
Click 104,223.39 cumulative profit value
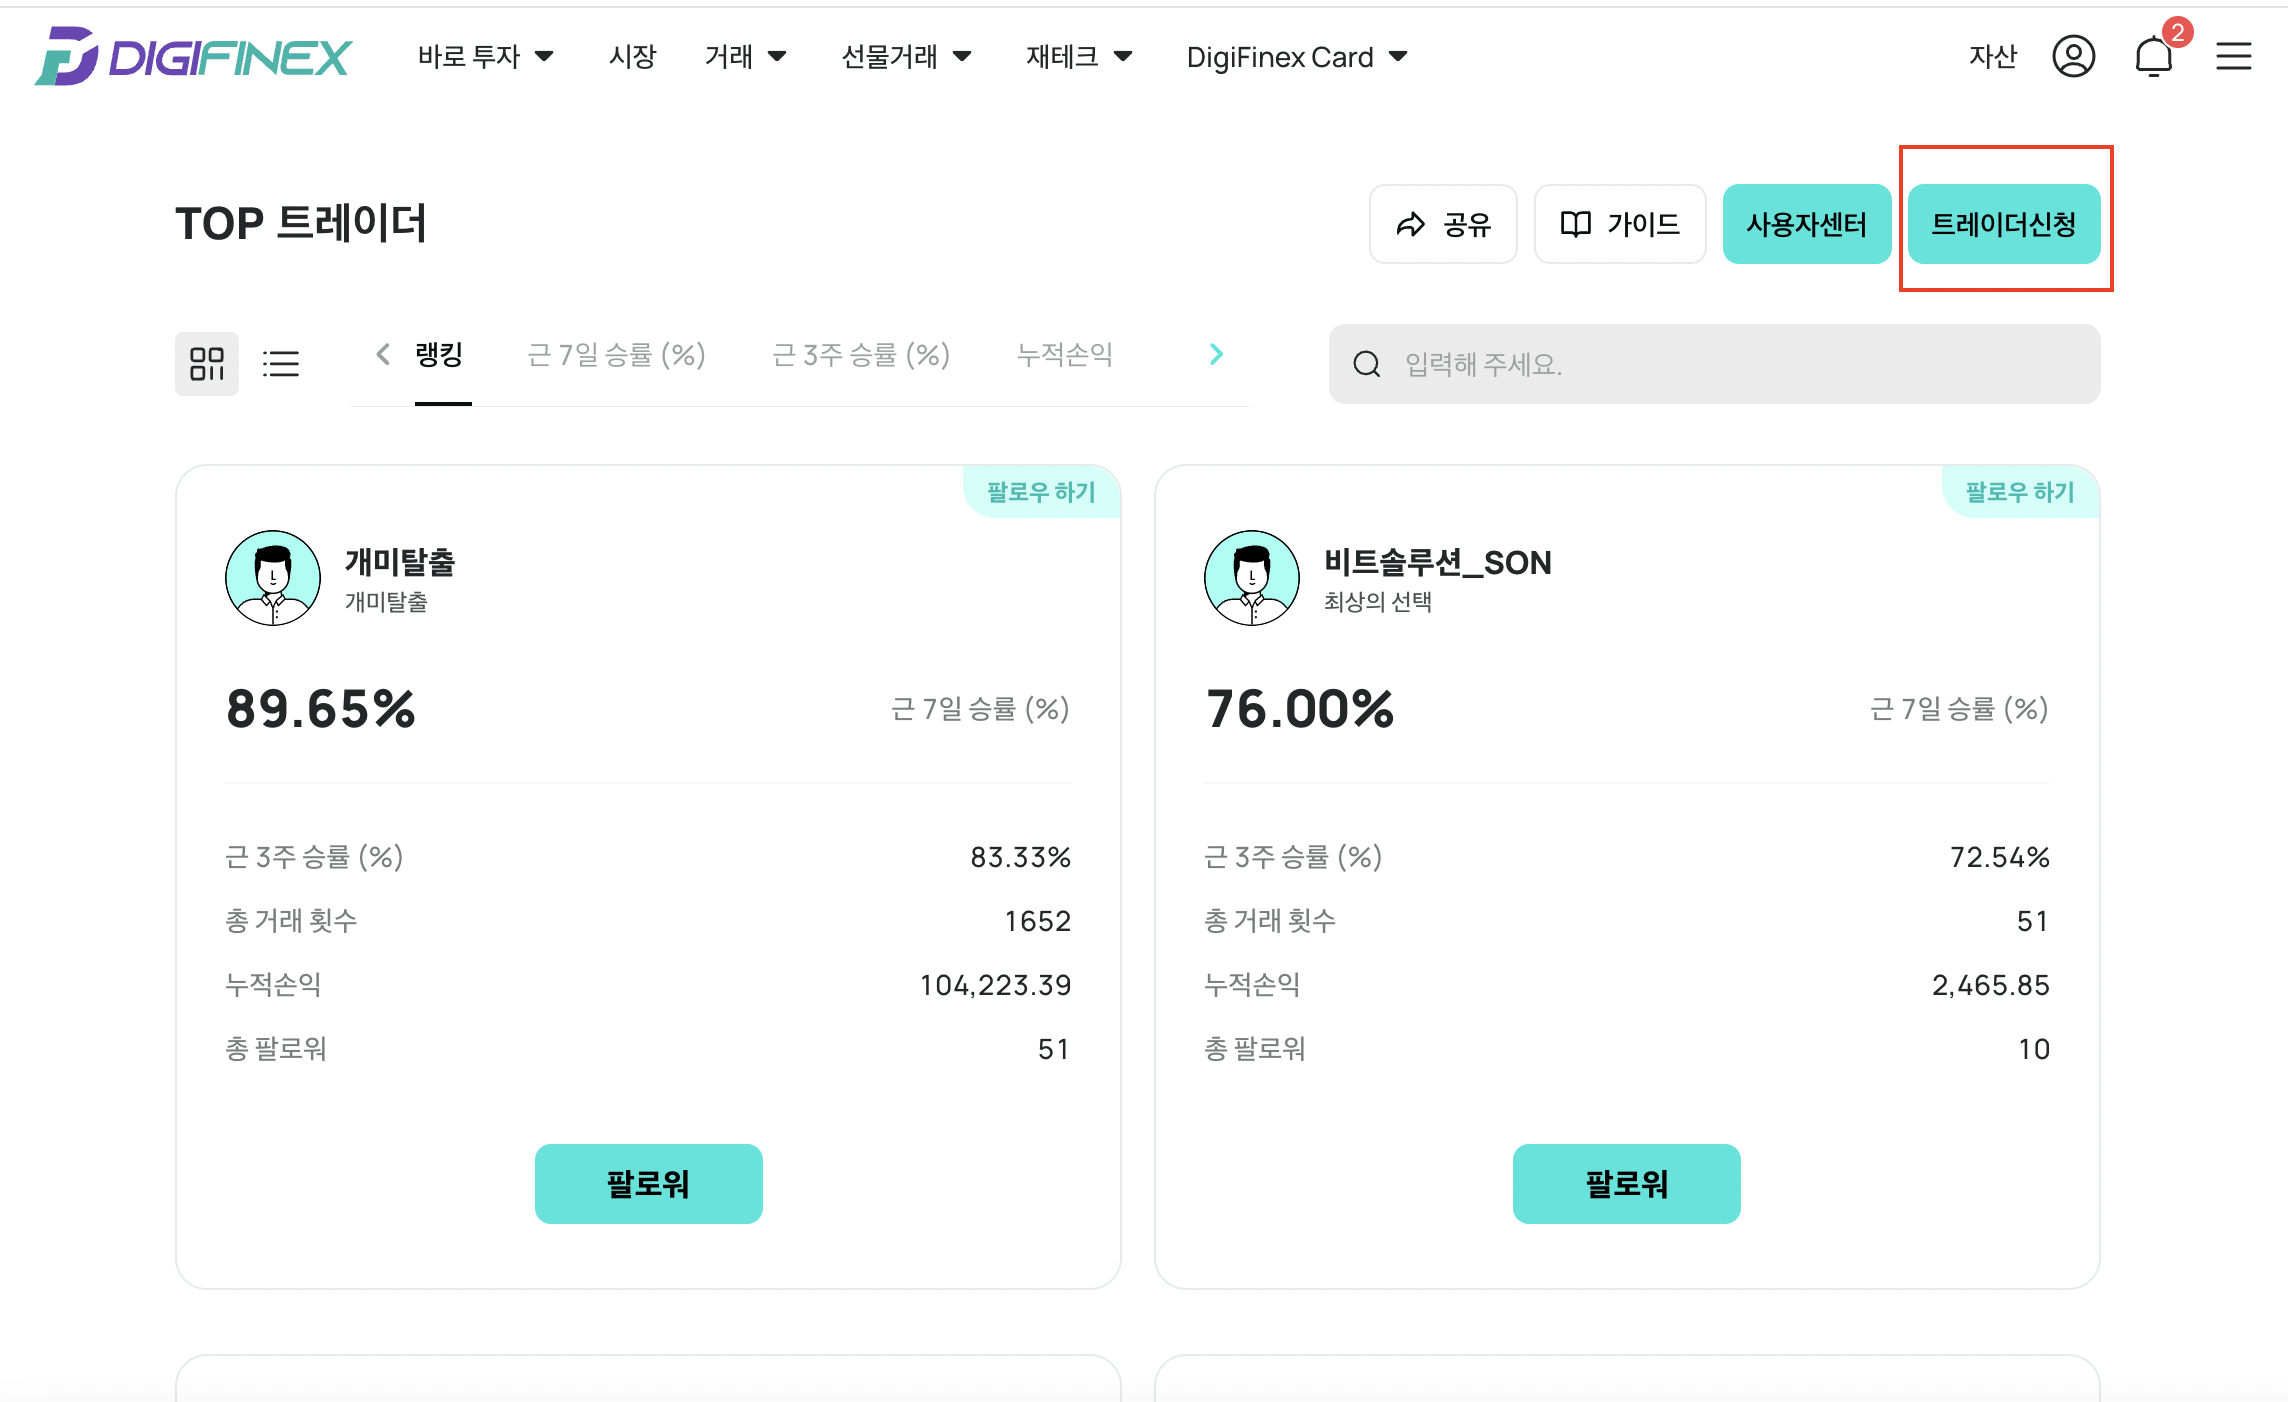click(996, 986)
